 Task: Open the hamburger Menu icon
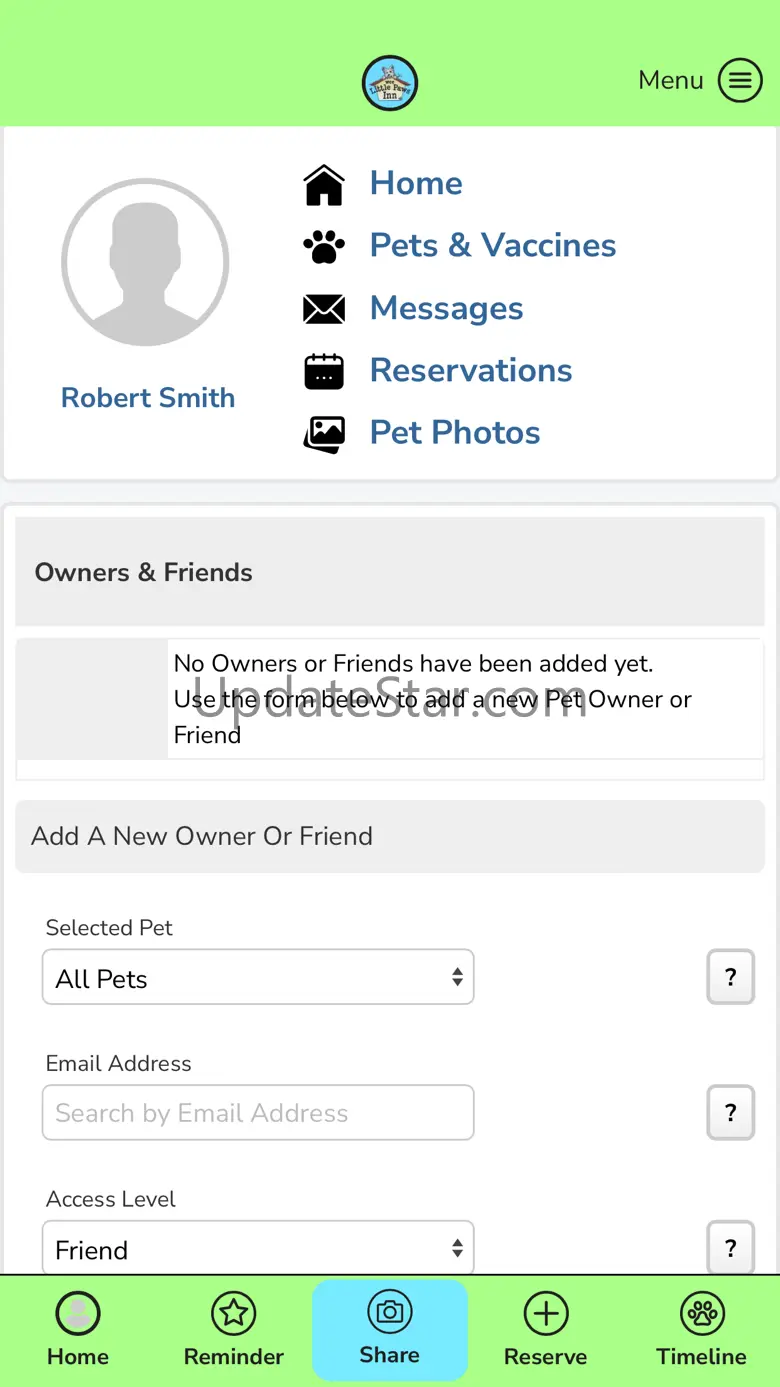[x=740, y=80]
